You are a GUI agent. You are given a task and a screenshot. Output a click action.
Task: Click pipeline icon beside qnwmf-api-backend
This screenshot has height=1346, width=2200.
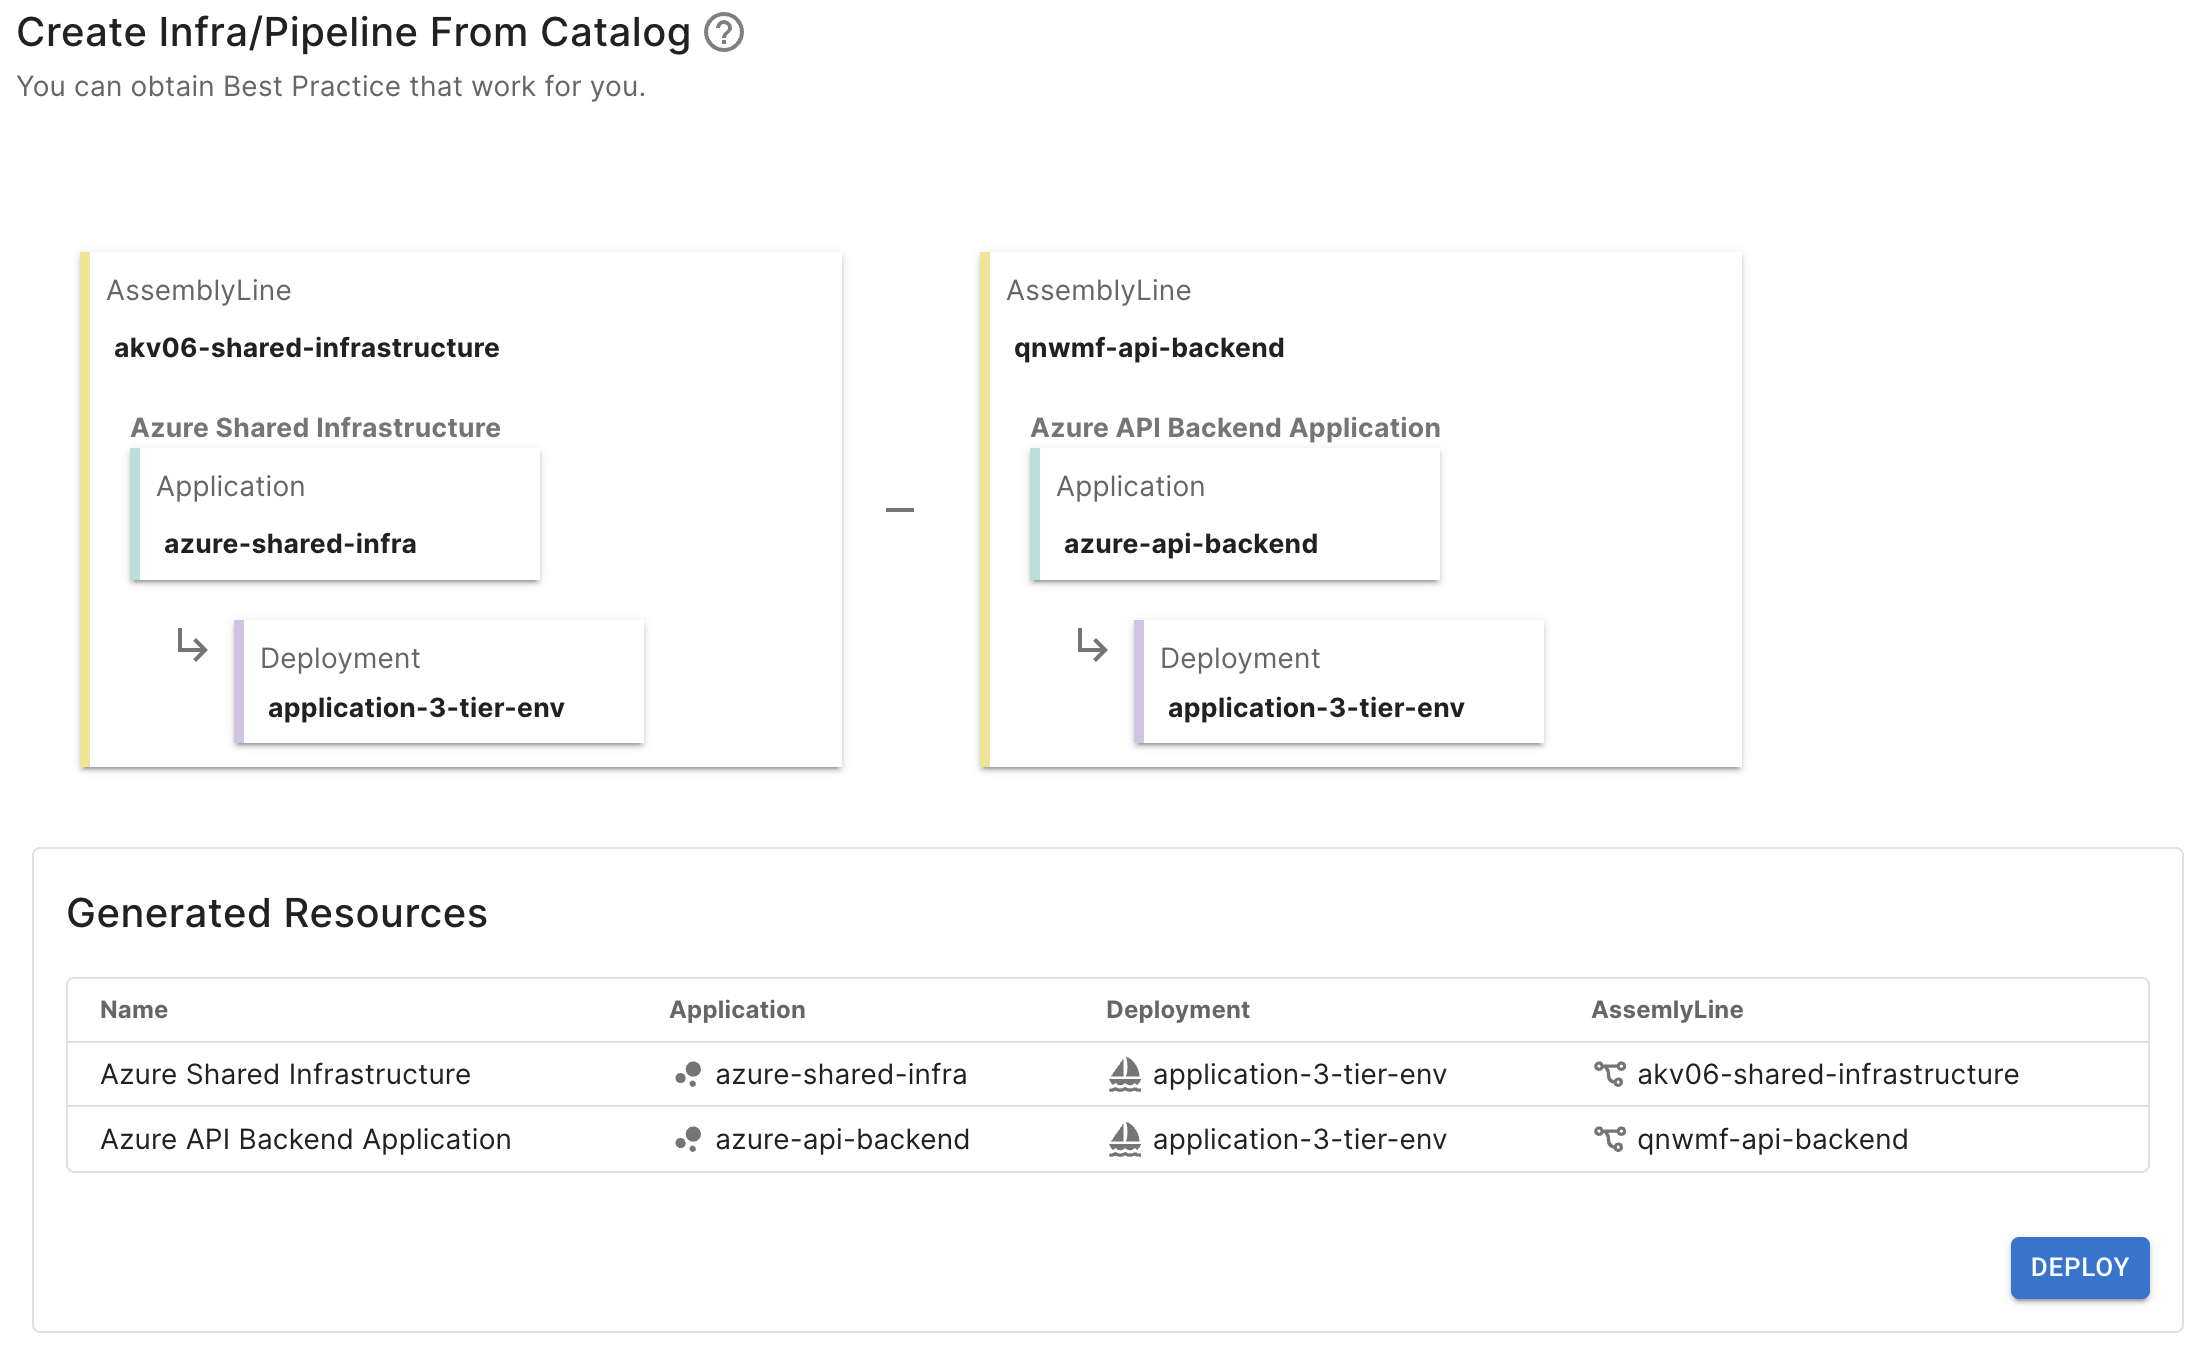point(1609,1140)
